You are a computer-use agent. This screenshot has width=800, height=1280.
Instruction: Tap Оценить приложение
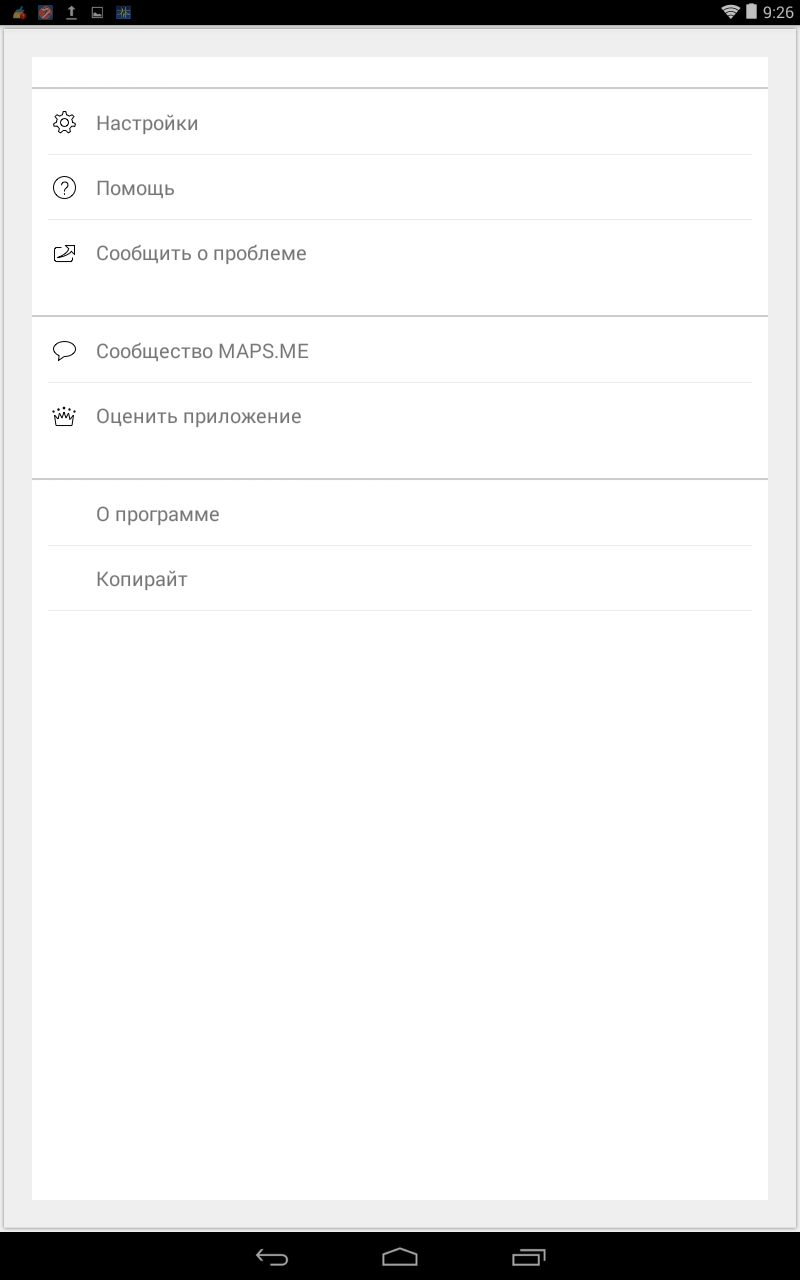(198, 416)
